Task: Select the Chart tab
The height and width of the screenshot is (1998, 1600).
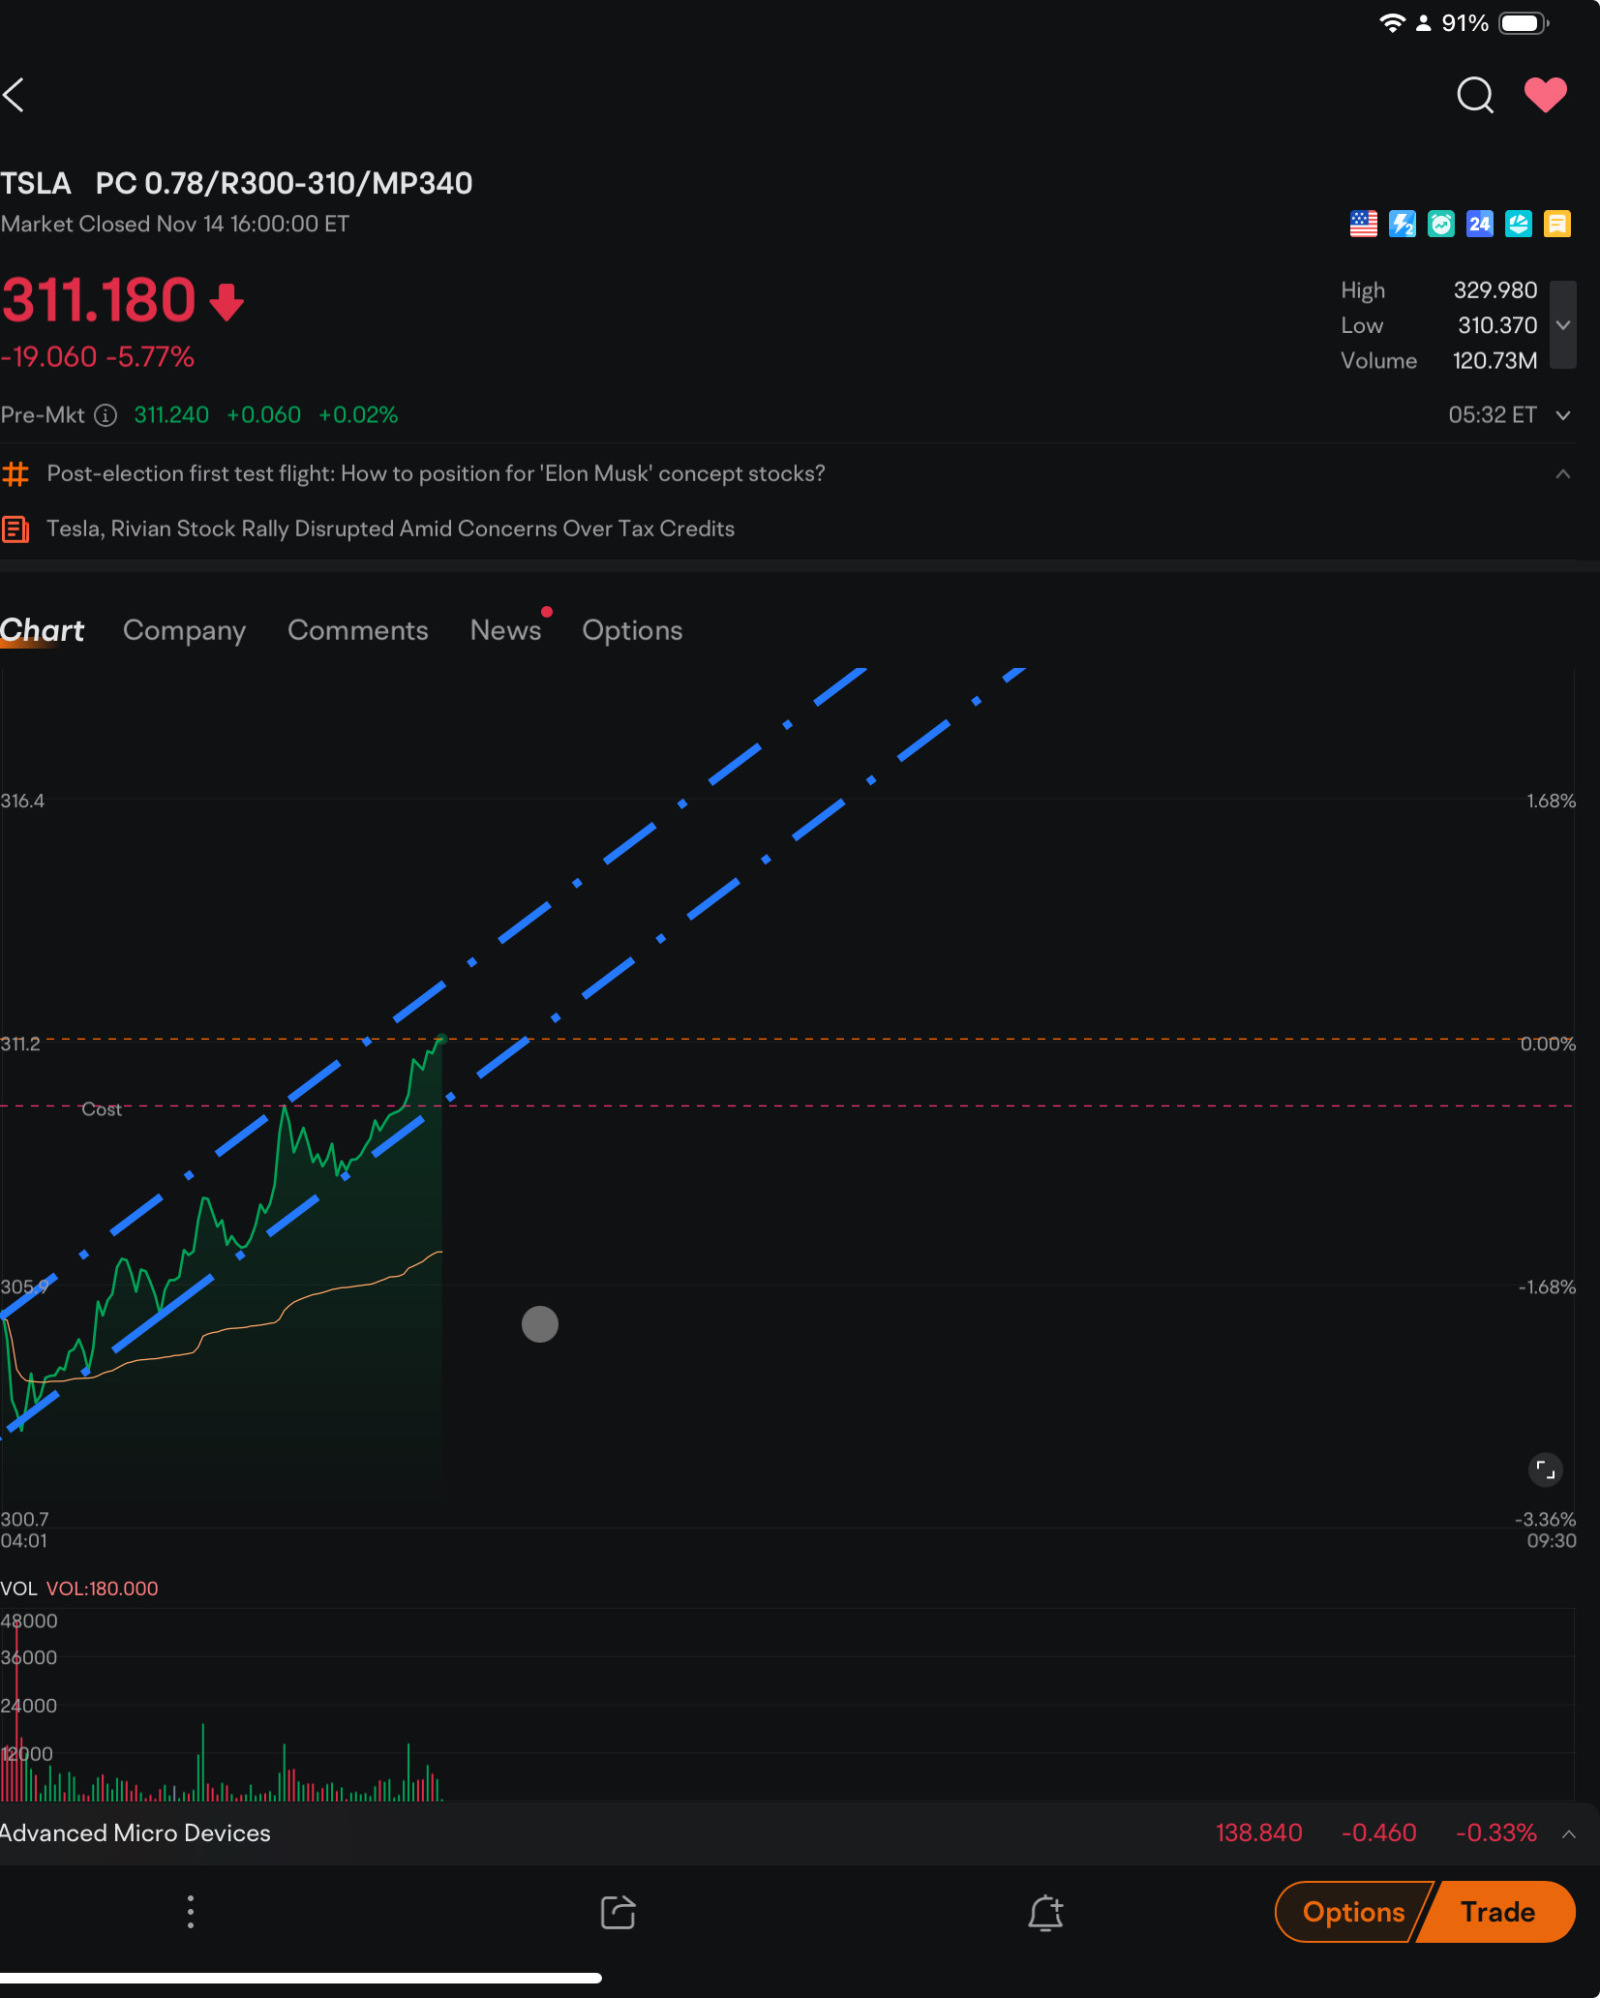Action: click(x=42, y=631)
